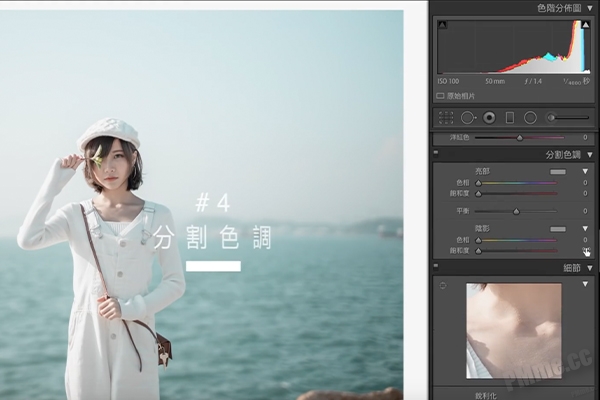Screen dimensions: 600x400
Task: Collapse the detail preview disclosure triangle
Action: click(585, 284)
